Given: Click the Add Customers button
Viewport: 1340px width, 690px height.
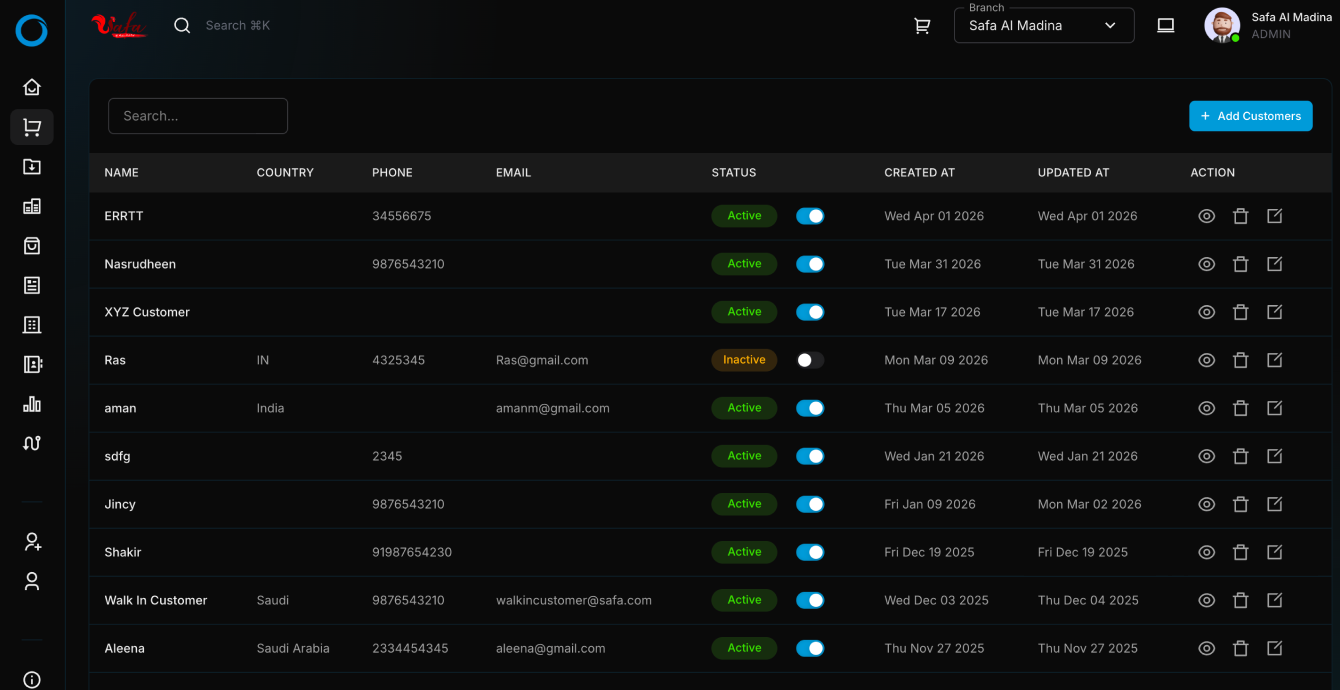Looking at the screenshot, I should pyautogui.click(x=1250, y=116).
